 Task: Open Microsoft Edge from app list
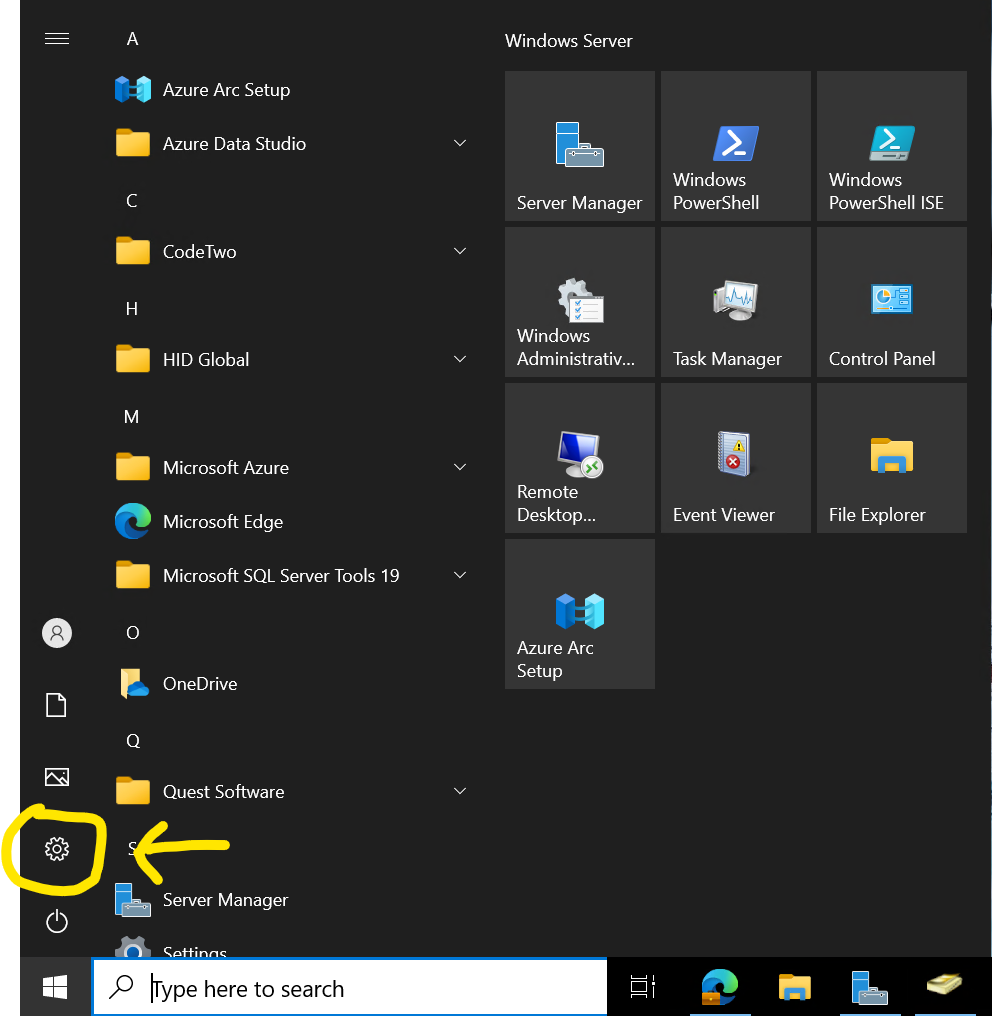pos(222,522)
